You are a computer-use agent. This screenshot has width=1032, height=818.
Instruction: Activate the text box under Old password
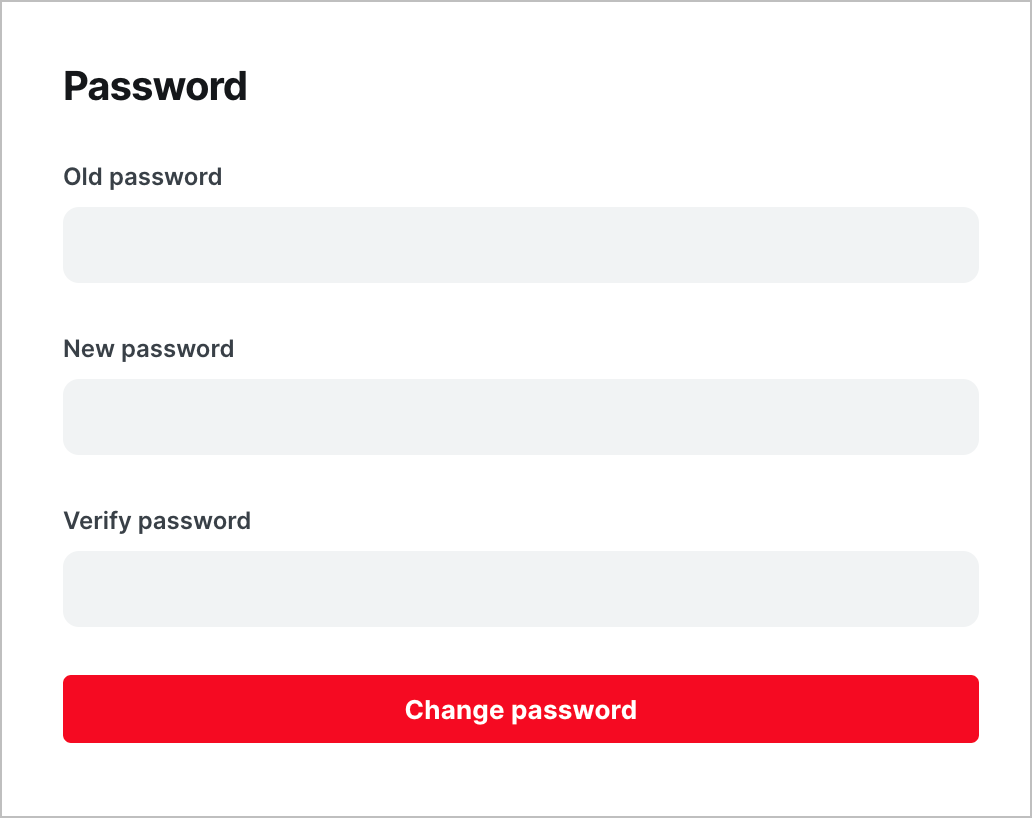click(x=521, y=245)
